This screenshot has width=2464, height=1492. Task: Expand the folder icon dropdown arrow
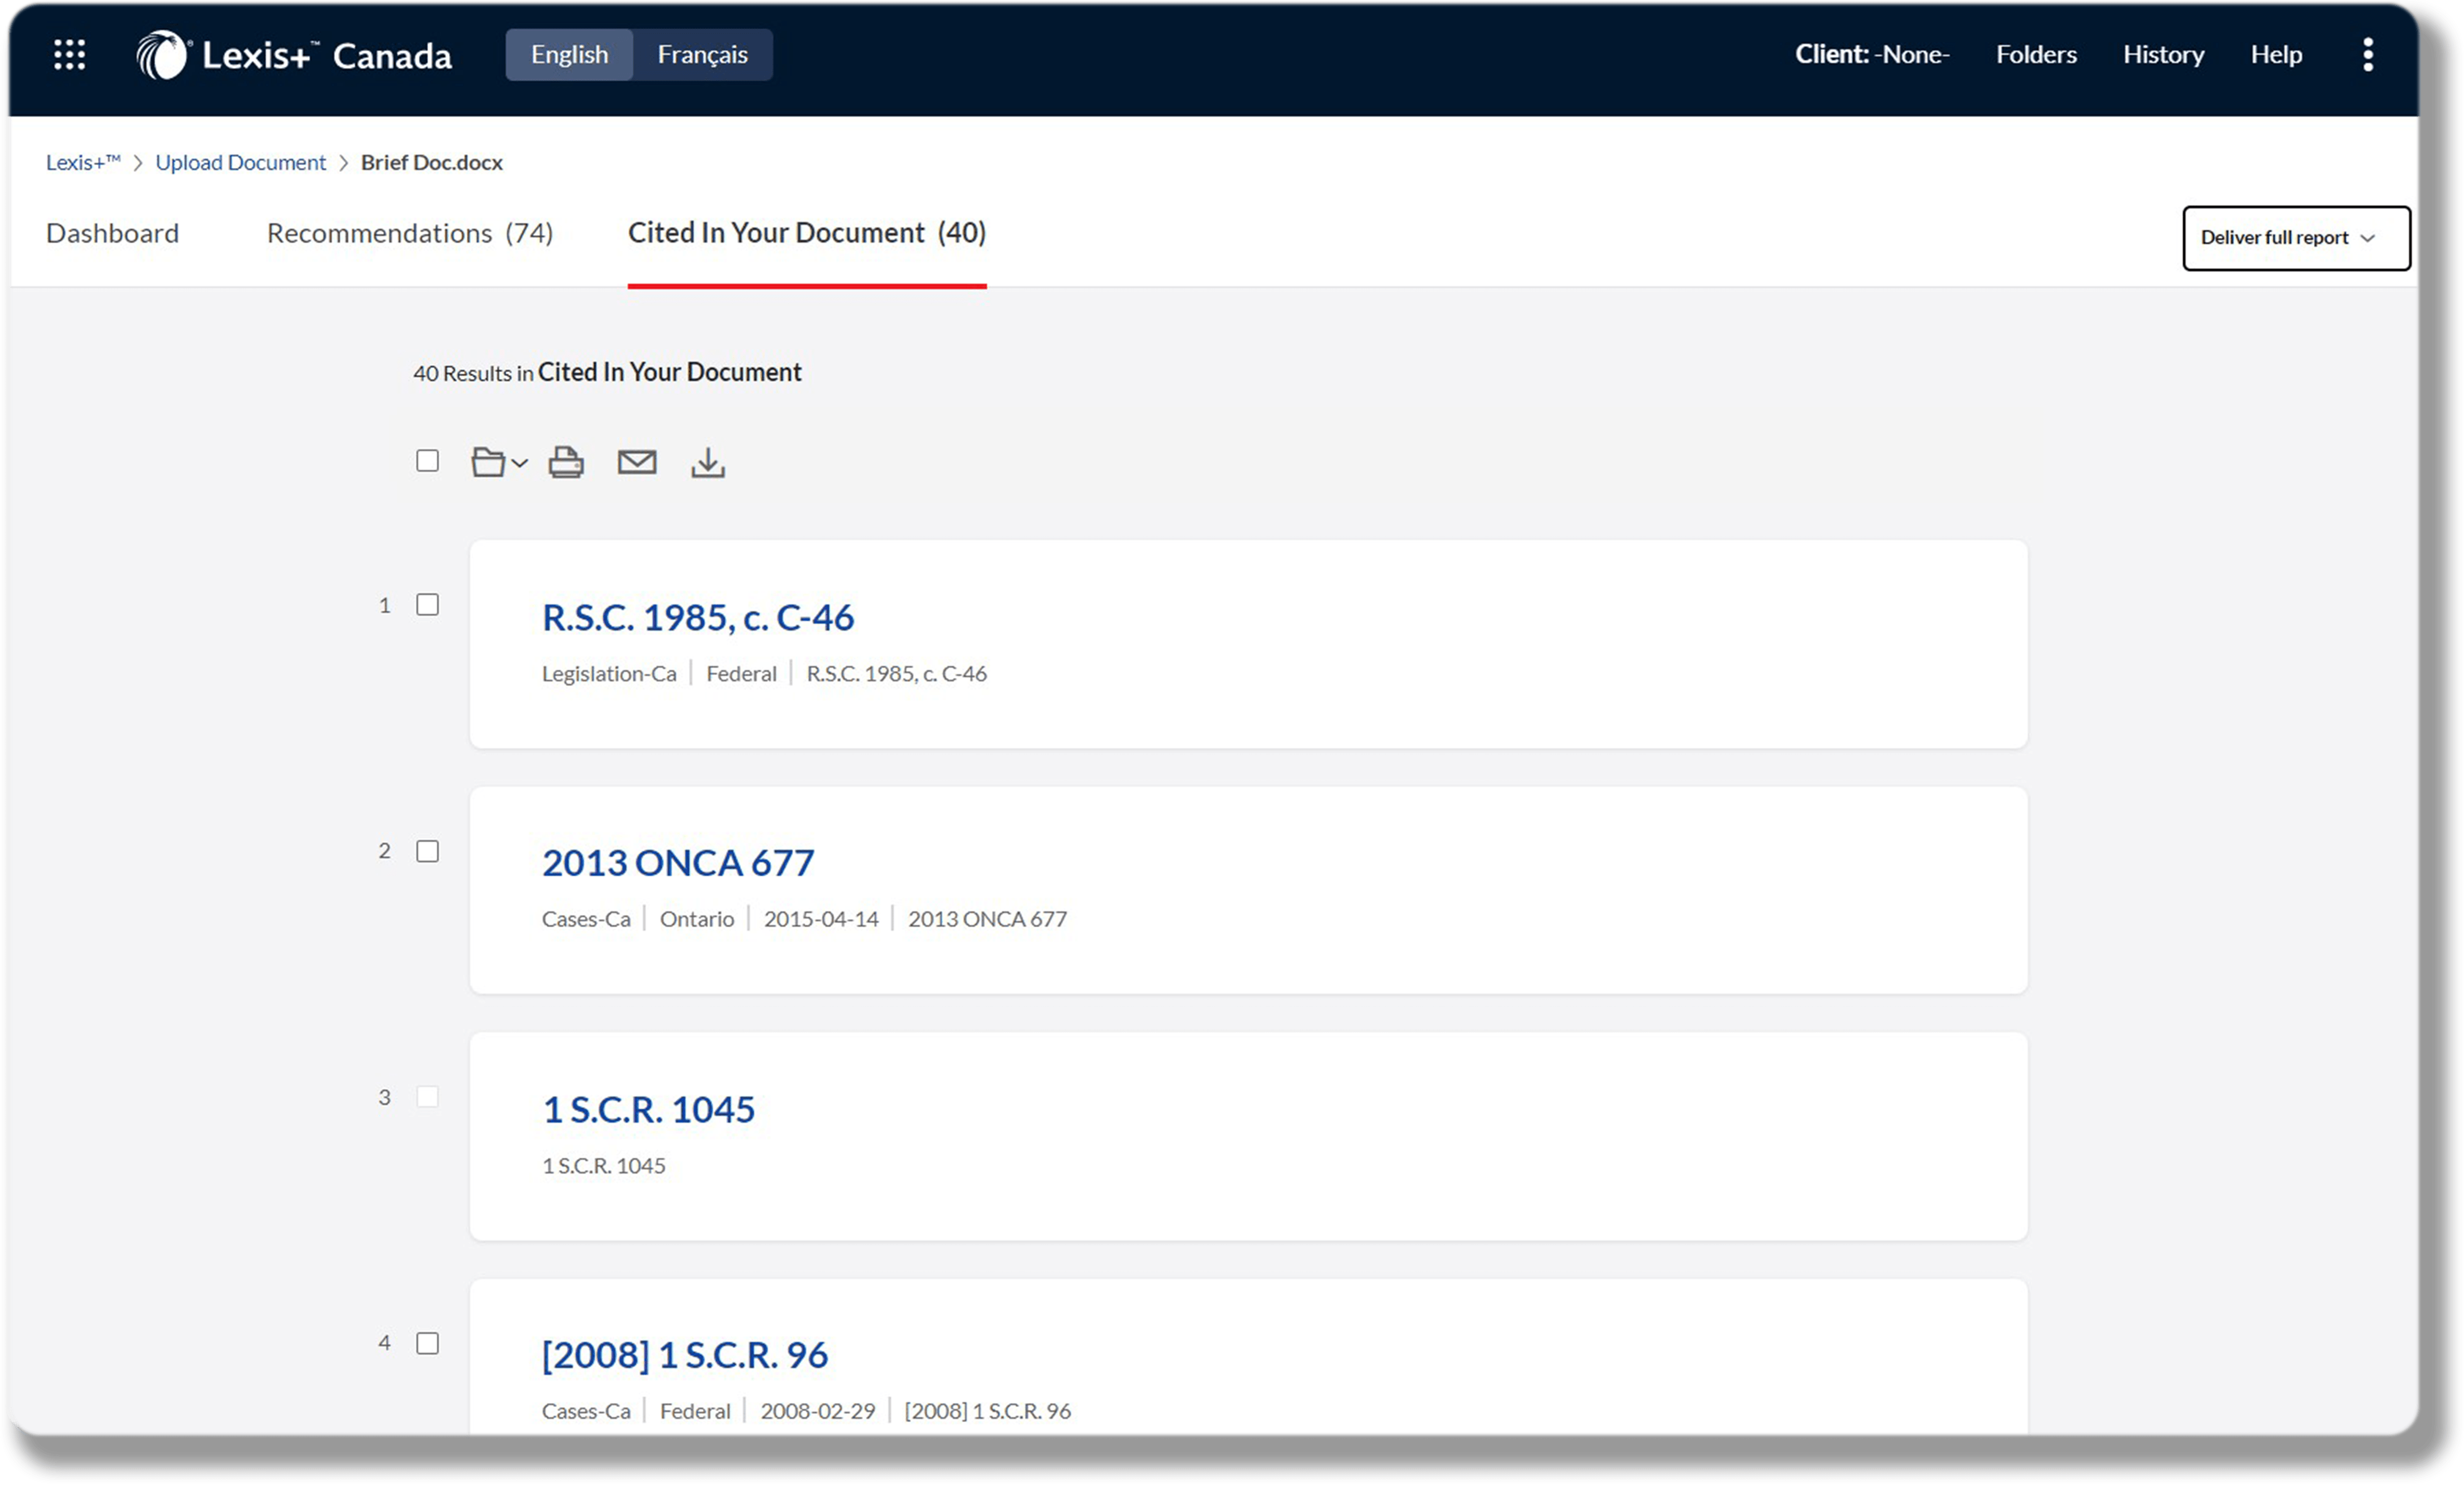(x=520, y=463)
